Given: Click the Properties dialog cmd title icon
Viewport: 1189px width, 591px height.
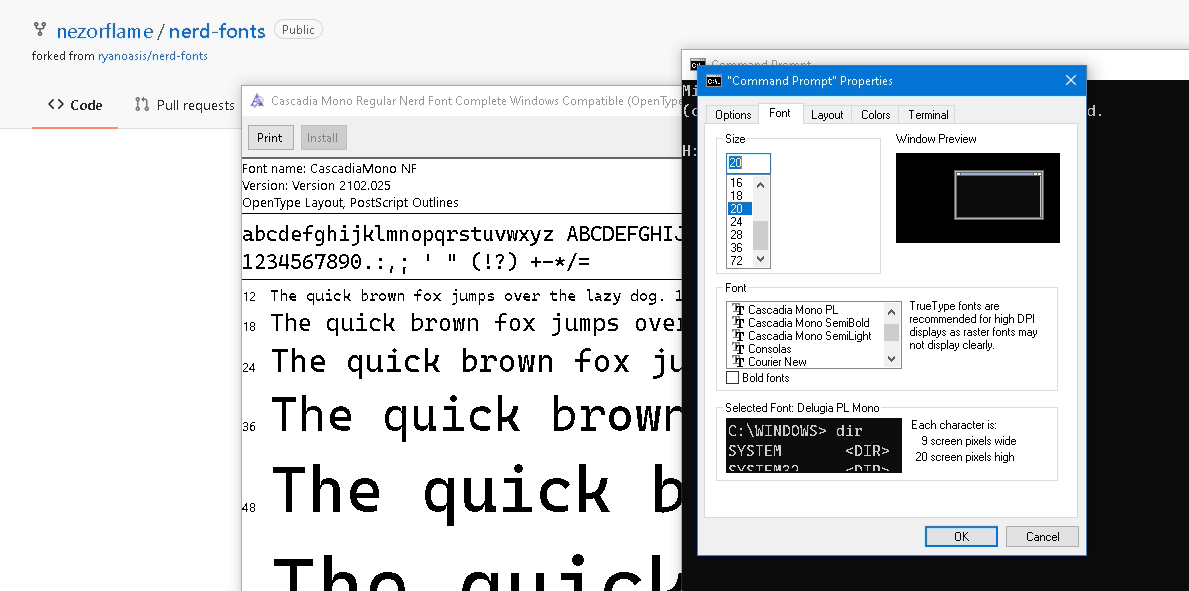Looking at the screenshot, I should [714, 80].
